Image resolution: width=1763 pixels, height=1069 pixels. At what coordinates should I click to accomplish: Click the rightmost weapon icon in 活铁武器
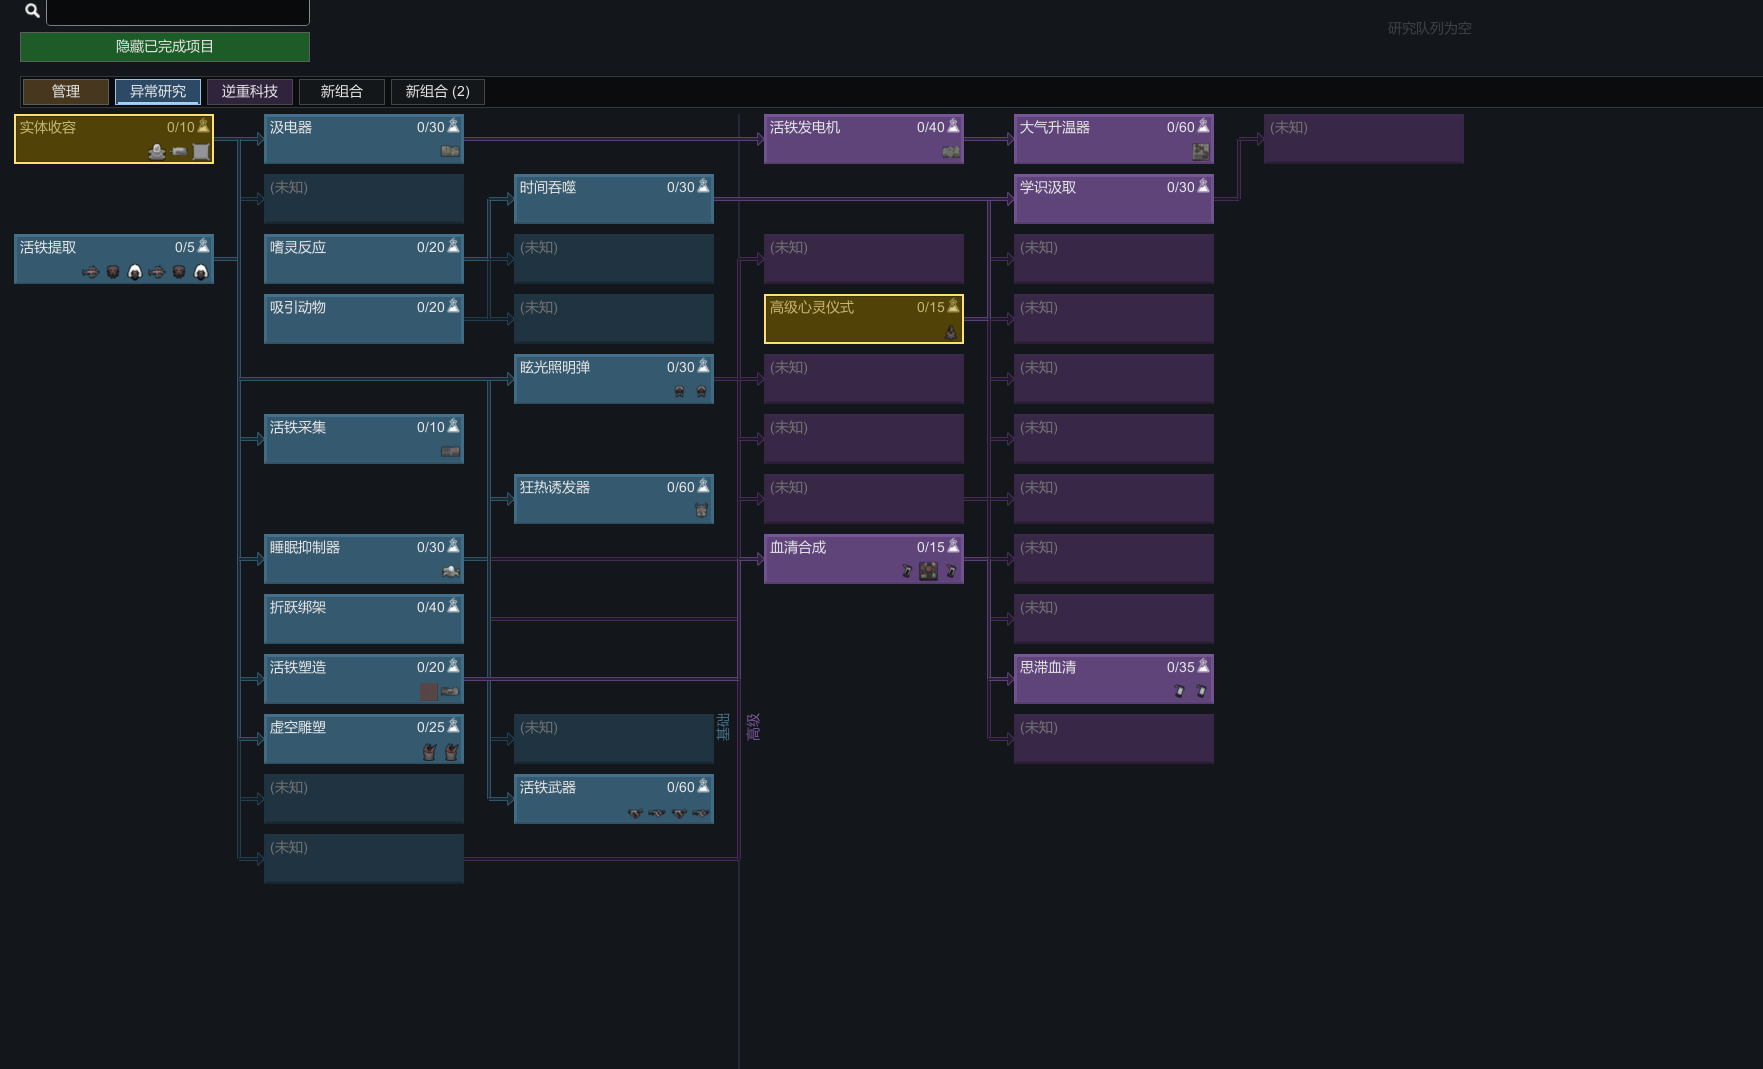[701, 813]
